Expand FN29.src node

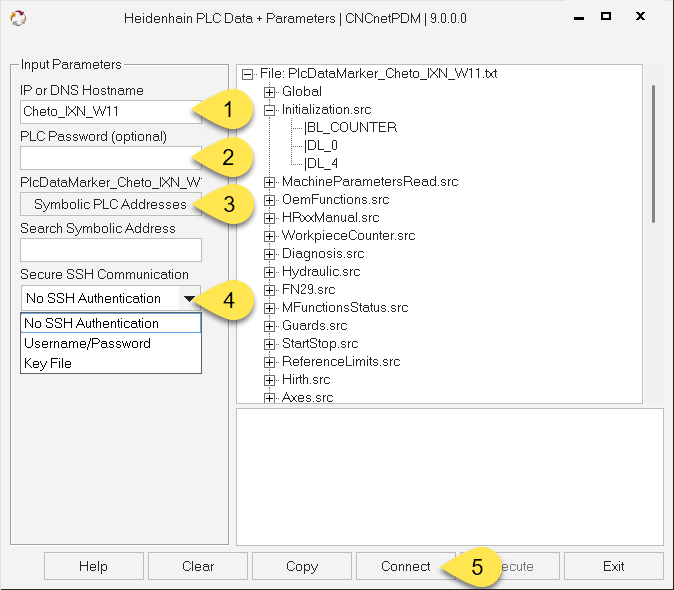tap(269, 290)
